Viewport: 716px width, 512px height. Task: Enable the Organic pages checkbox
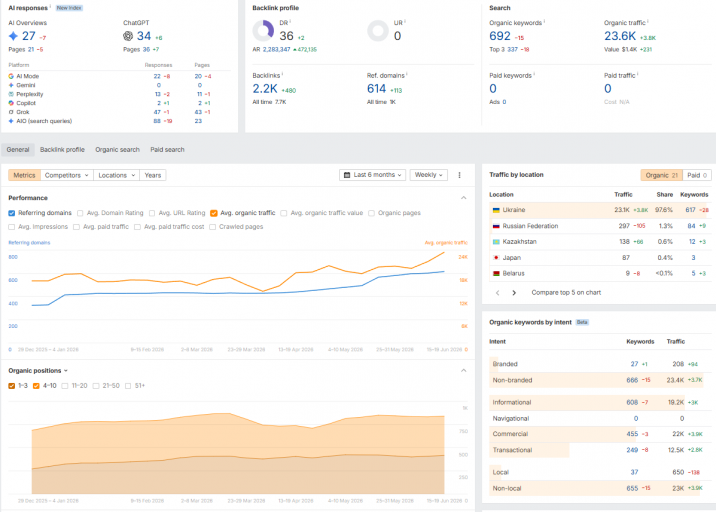tap(372, 213)
